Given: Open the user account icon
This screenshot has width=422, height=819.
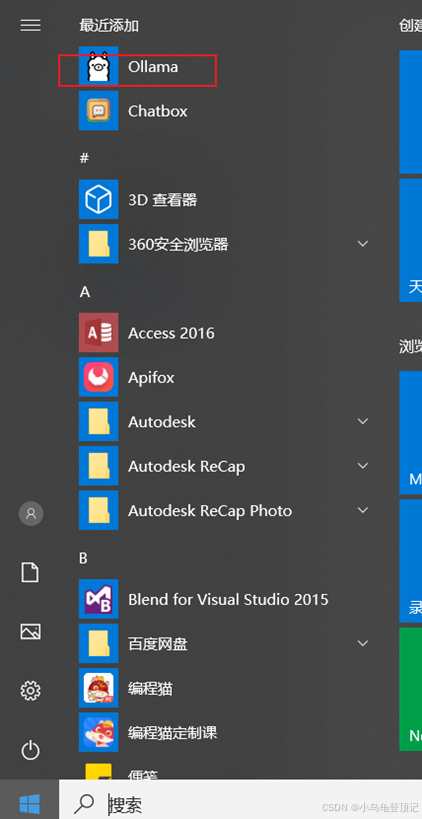Looking at the screenshot, I should click(x=31, y=514).
